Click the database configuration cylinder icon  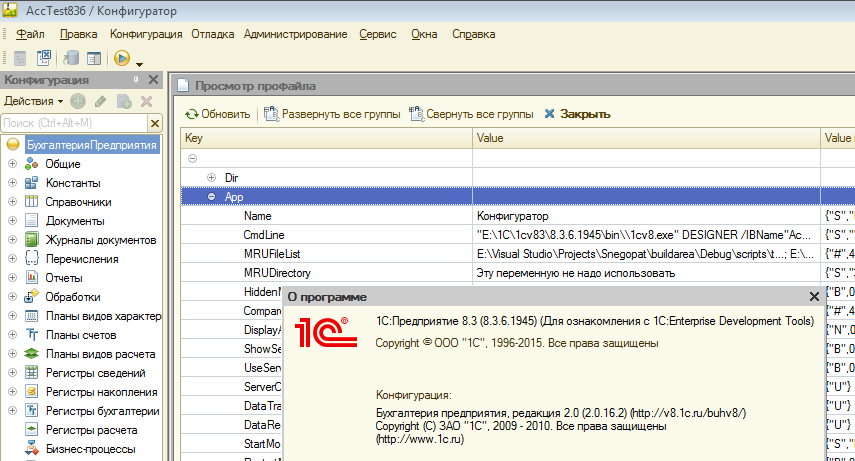71,58
